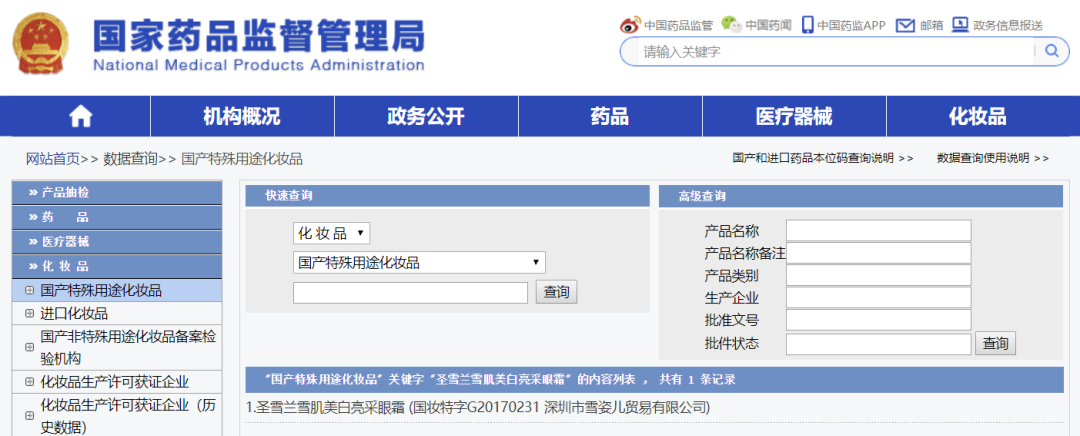Open the 化妆品 navigation menu
Viewport: 1080px width, 436px height.
(977, 116)
